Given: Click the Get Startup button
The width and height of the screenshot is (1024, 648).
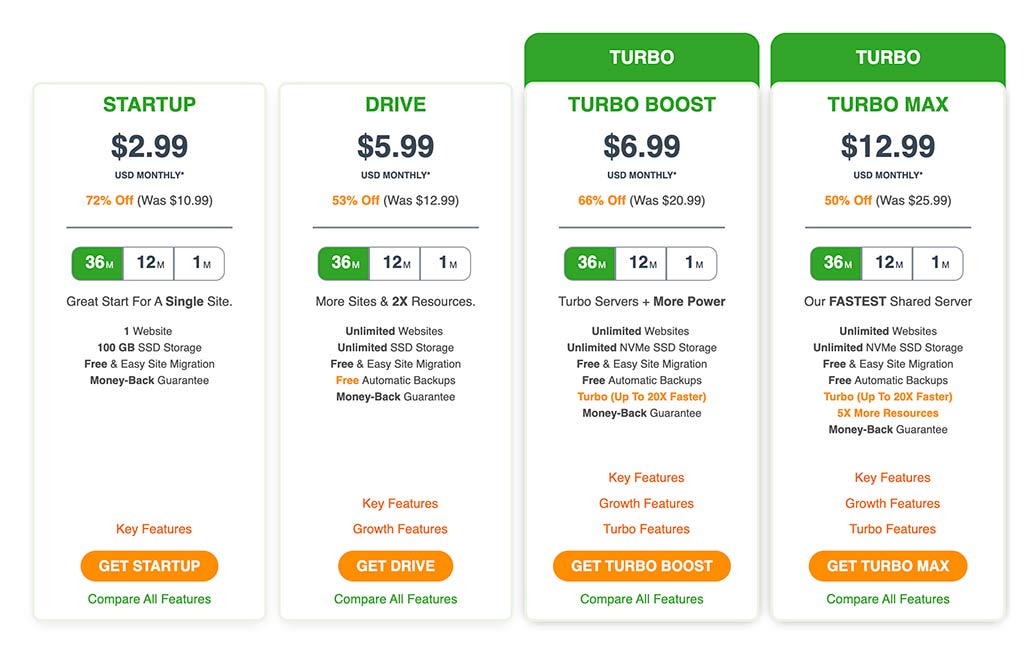Looking at the screenshot, I should 149,566.
